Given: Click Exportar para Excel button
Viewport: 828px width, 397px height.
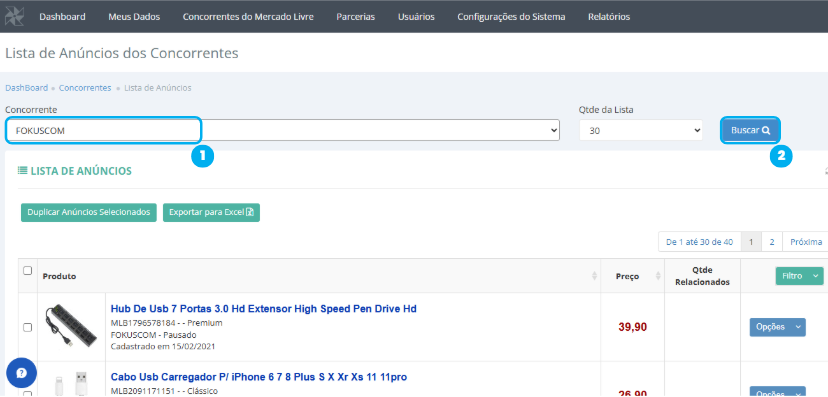Looking at the screenshot, I should click(211, 212).
